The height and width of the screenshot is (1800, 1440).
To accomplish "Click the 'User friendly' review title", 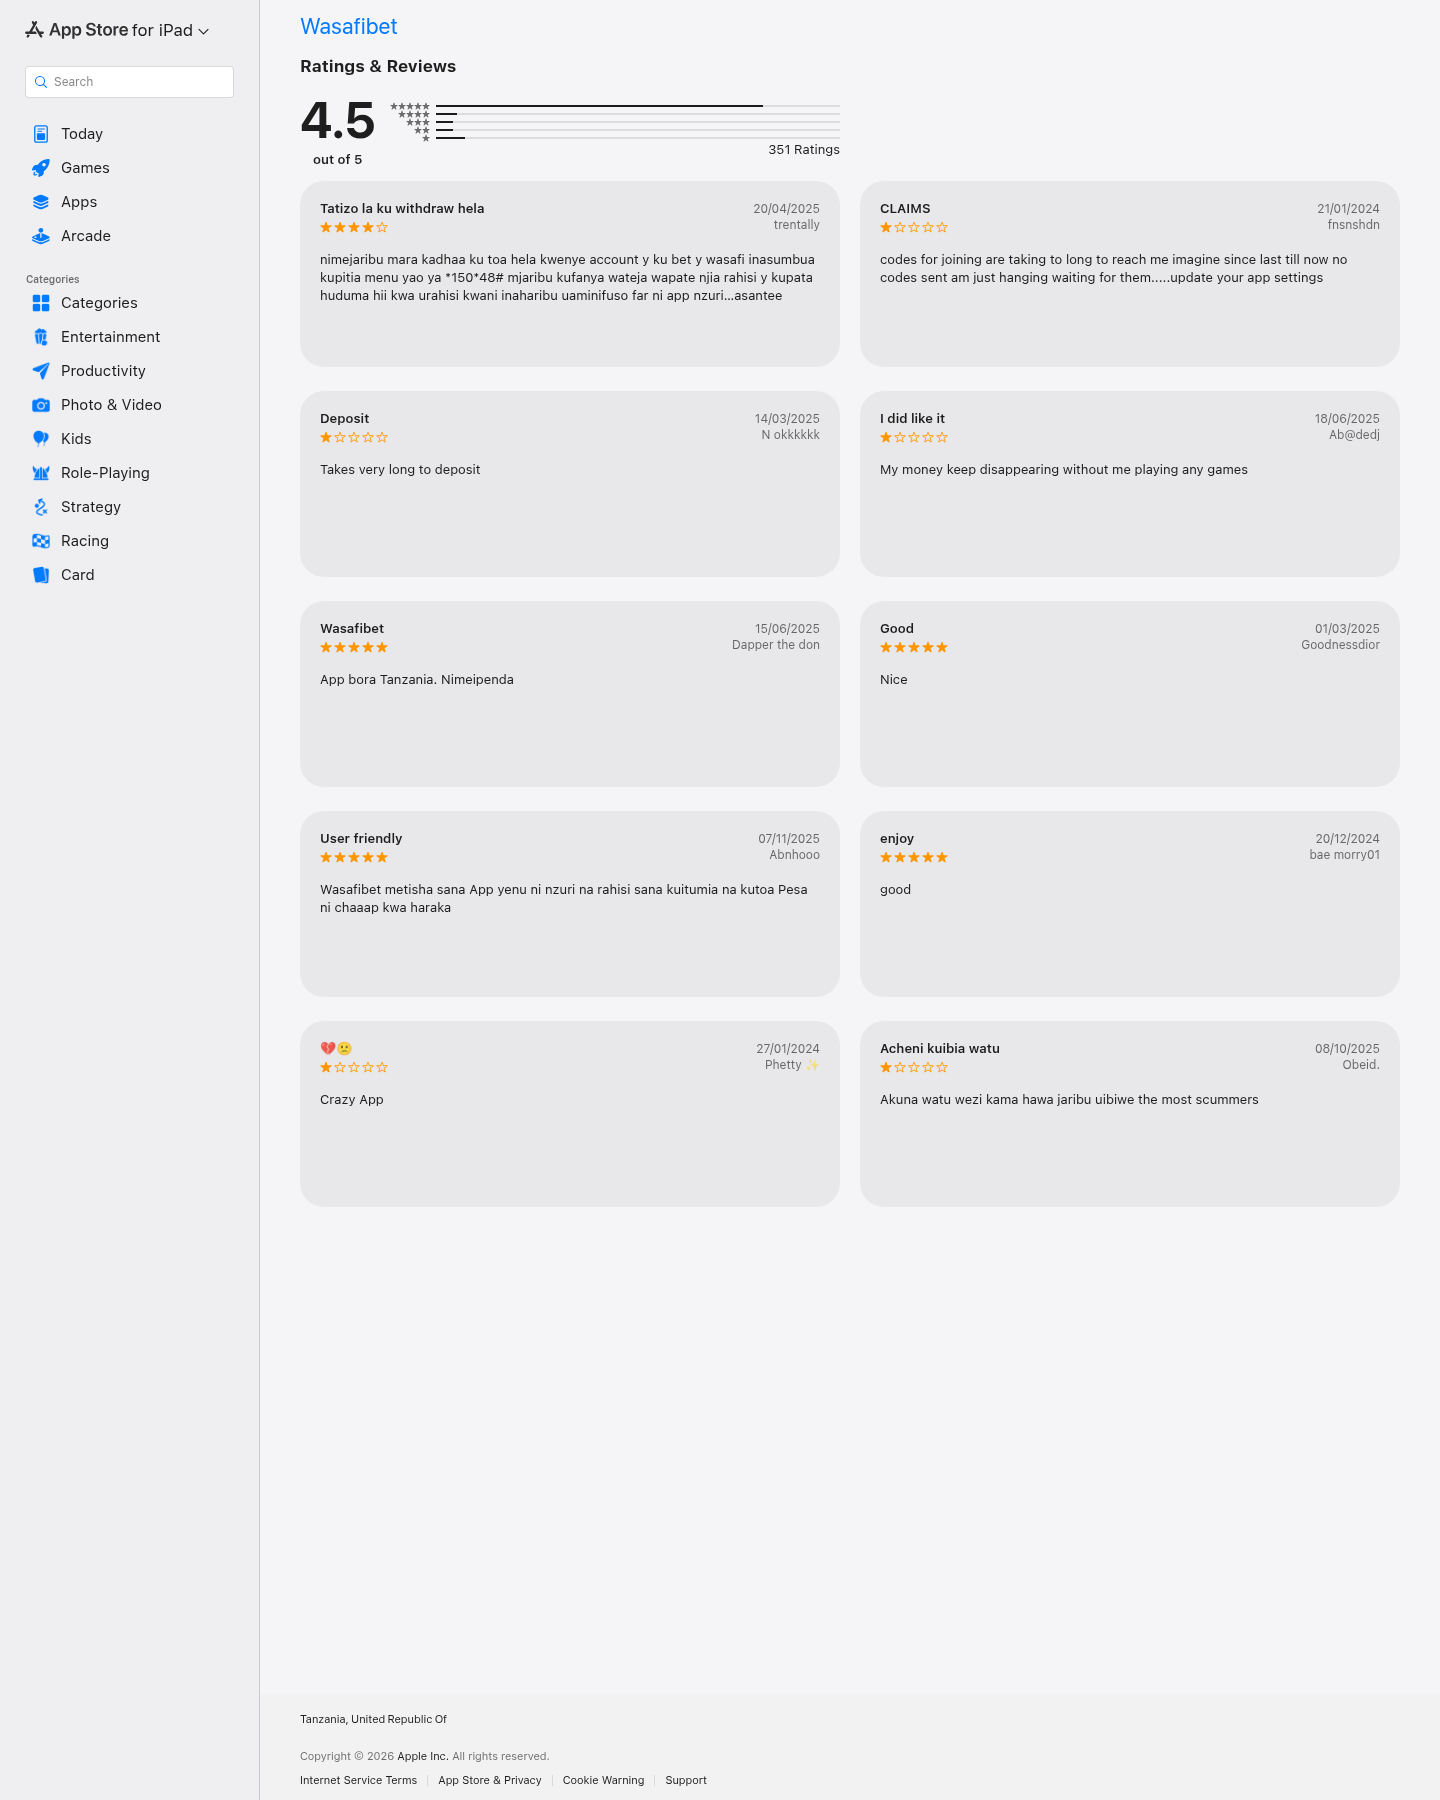I will (x=361, y=839).
